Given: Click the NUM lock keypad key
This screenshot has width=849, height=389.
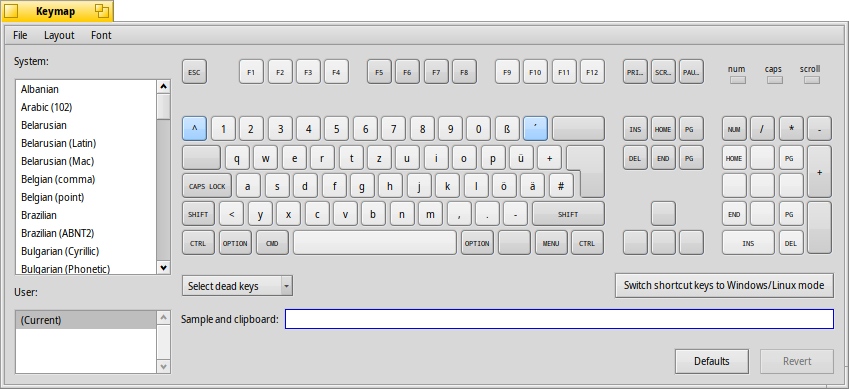Looking at the screenshot, I should coord(734,129).
